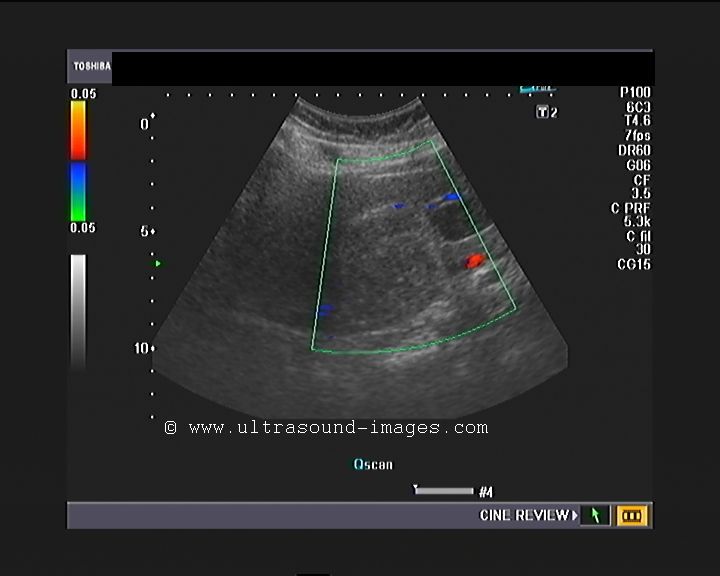Click the ultrasound-images.com watermark text

[x=327, y=428]
